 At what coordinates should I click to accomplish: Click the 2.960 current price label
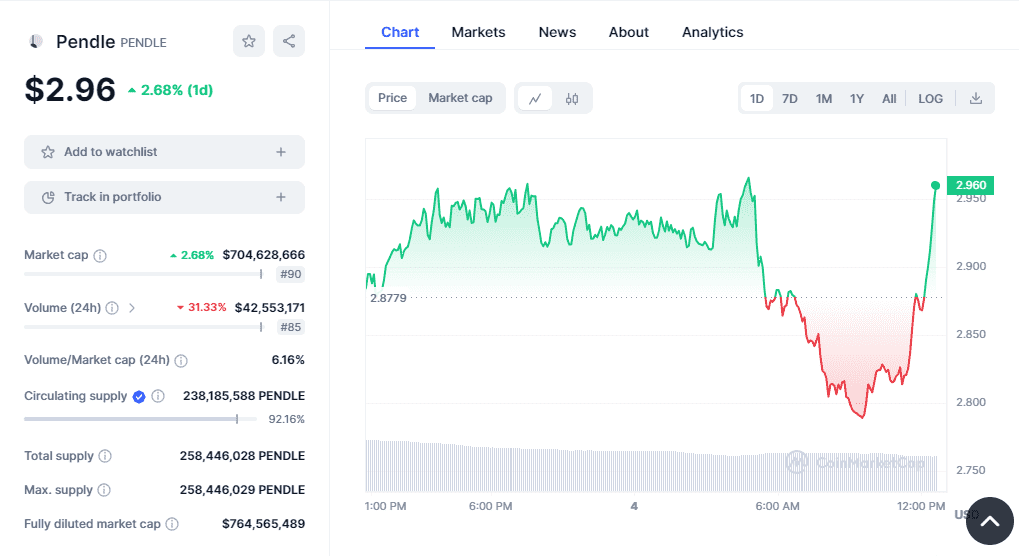pos(971,185)
